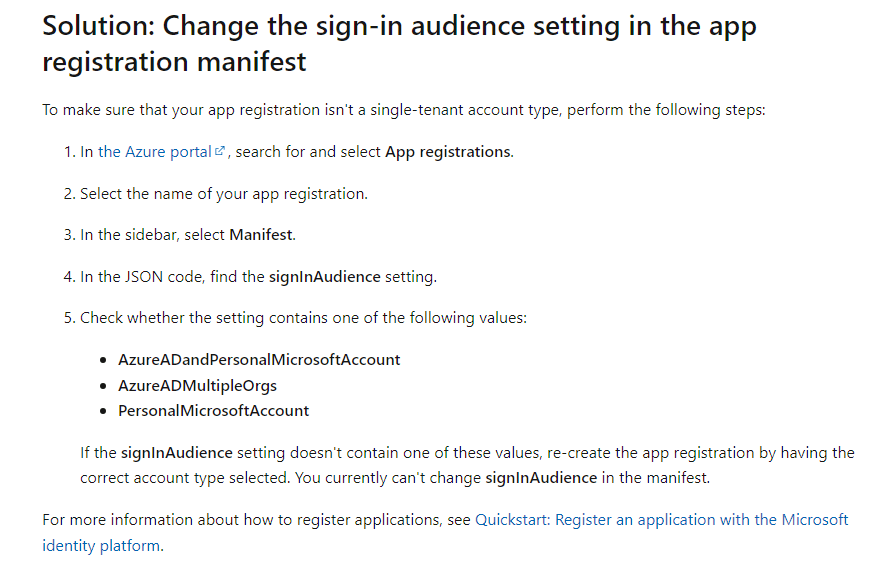Click 'signInAudience' in 'If the signInAudience setting'
The image size is (879, 571).
point(177,453)
